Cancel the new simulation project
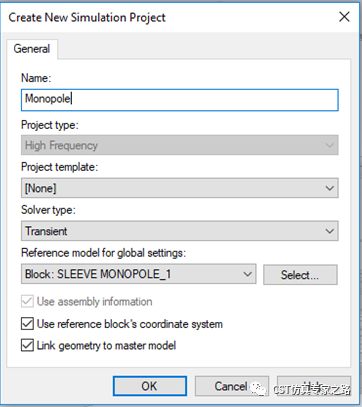This screenshot has width=362, height=407. point(232,386)
